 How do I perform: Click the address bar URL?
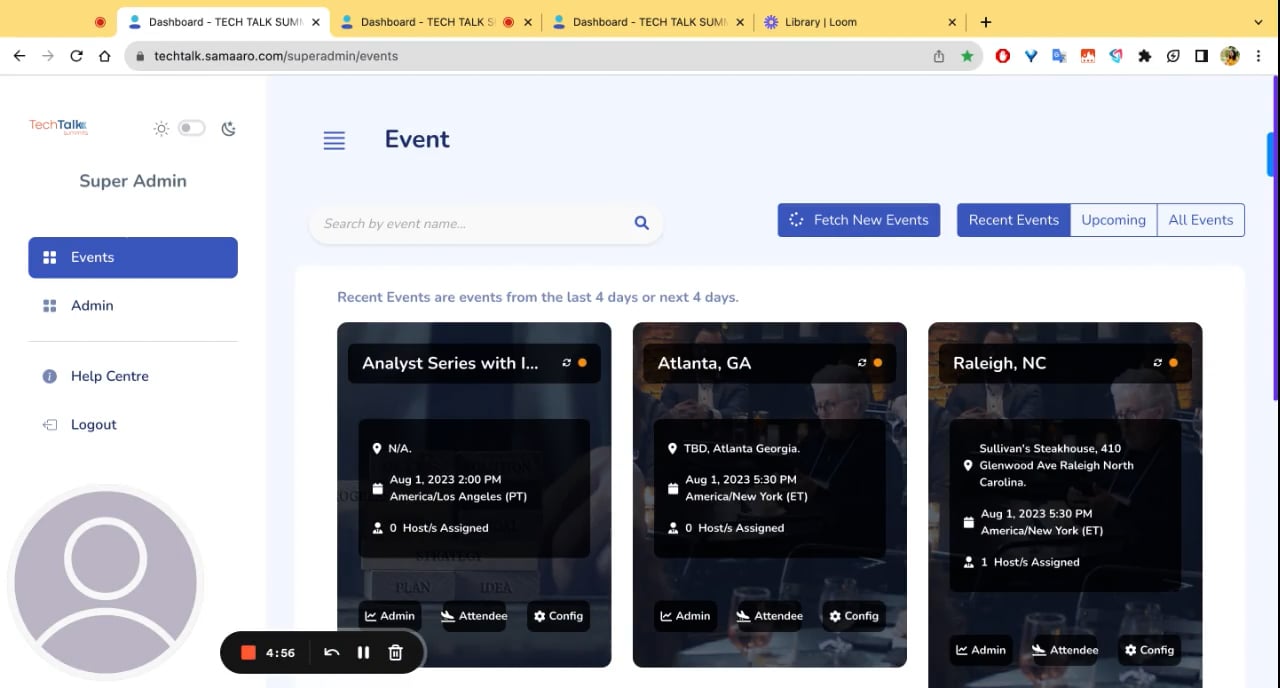tap(276, 56)
